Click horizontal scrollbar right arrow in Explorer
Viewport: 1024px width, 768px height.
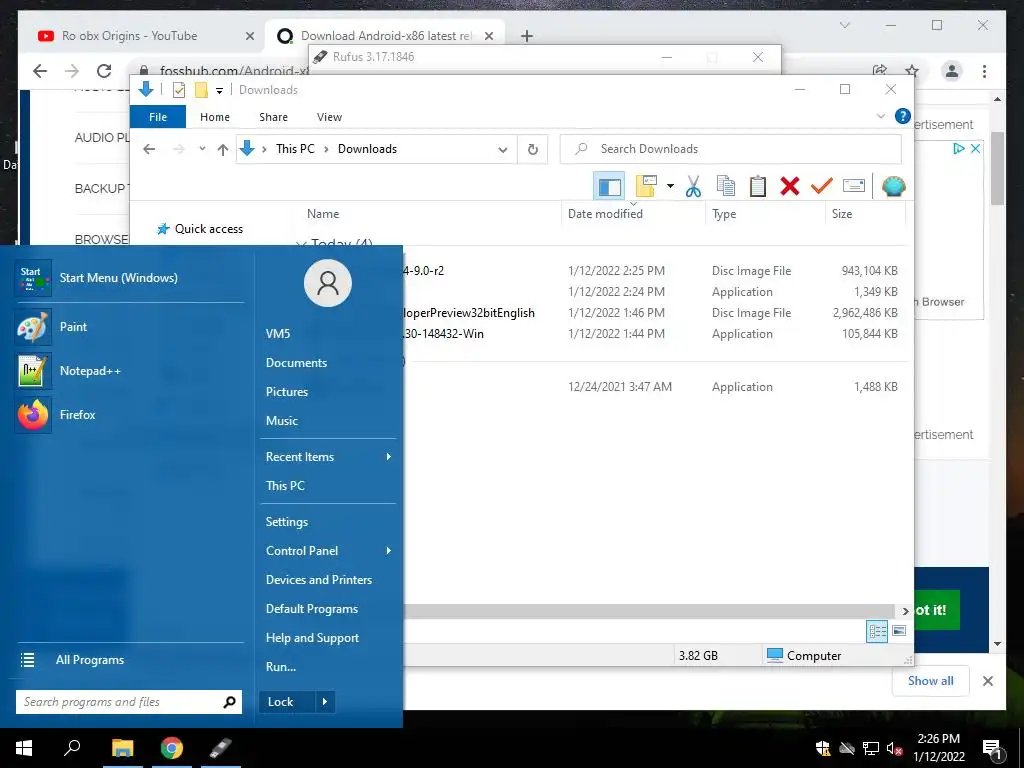pyautogui.click(x=905, y=611)
